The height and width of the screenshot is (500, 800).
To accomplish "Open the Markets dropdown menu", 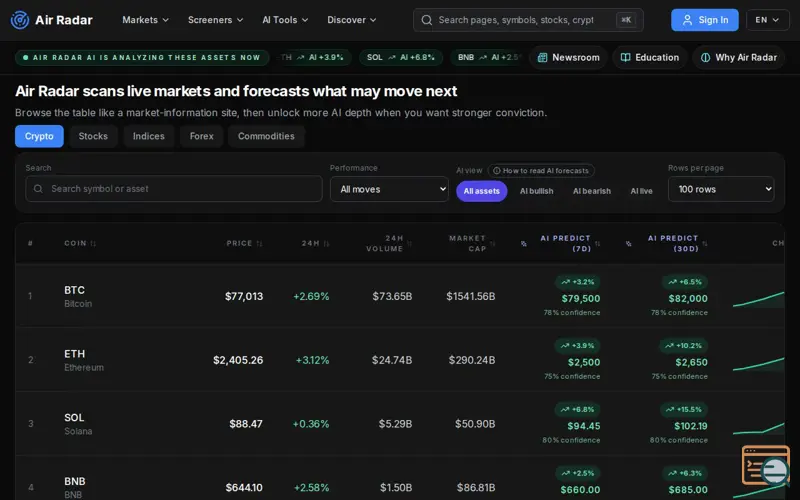I will pos(145,20).
